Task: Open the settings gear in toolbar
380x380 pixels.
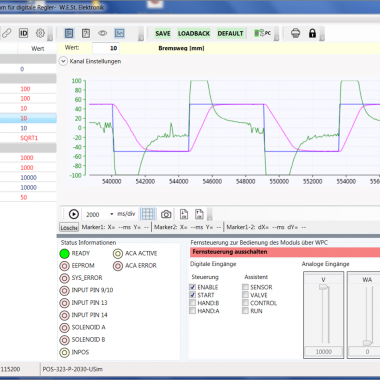Action: (40, 33)
